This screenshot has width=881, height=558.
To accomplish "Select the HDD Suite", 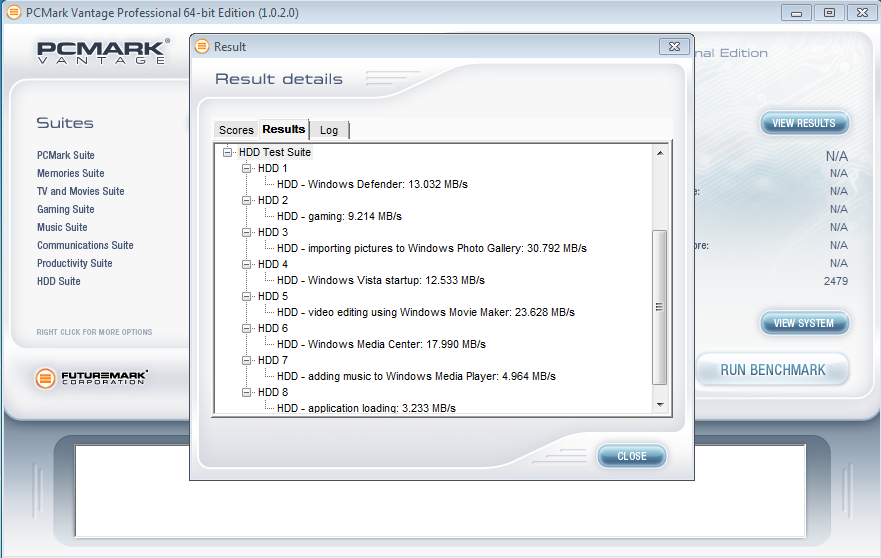I will (59, 281).
